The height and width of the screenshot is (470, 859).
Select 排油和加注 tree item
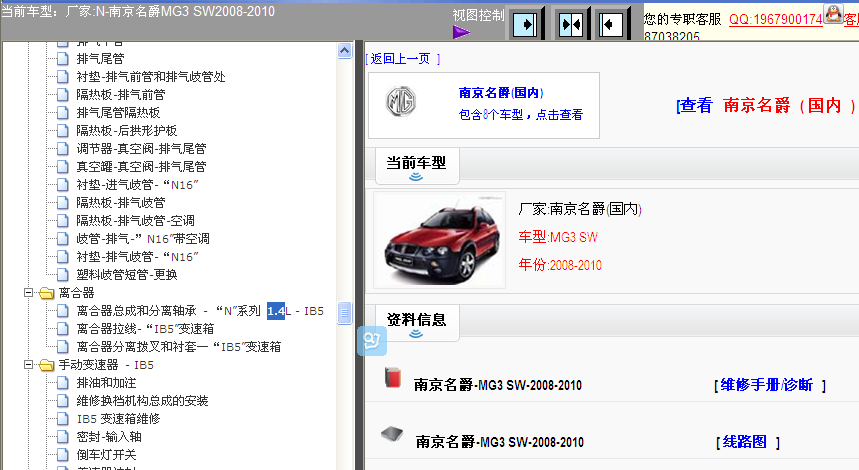106,383
